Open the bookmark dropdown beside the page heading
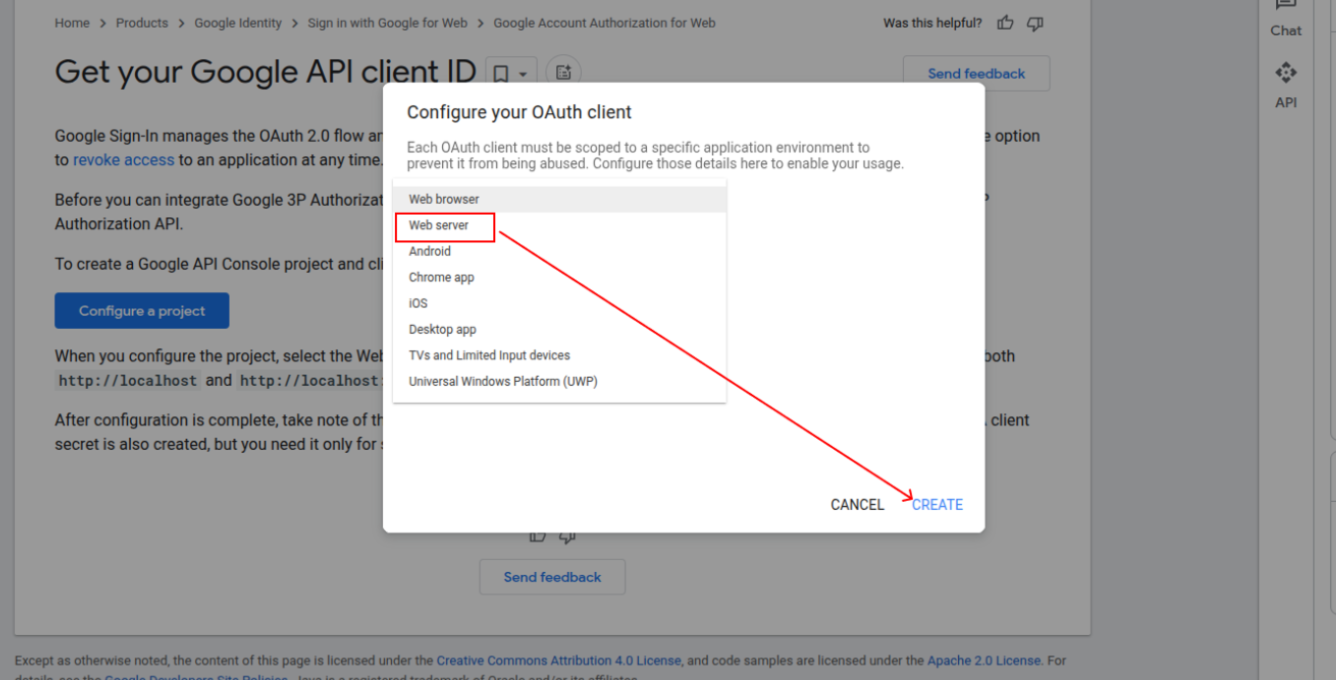 (511, 73)
